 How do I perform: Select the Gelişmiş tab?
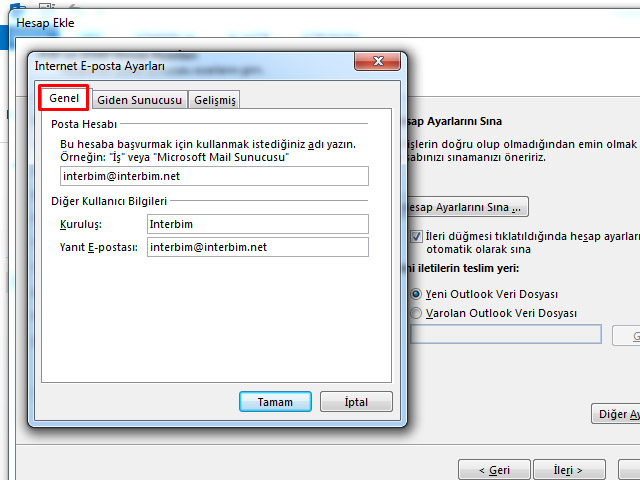(216, 100)
